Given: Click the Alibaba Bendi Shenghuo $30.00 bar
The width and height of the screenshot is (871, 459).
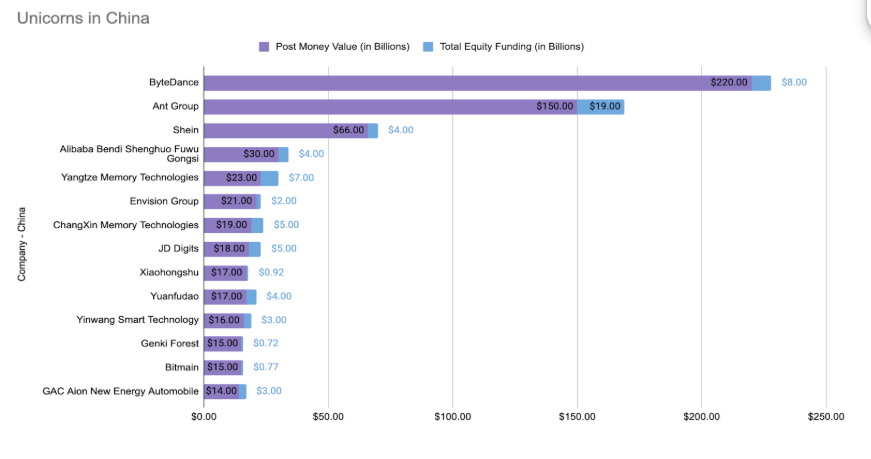Looking at the screenshot, I should tap(241, 154).
